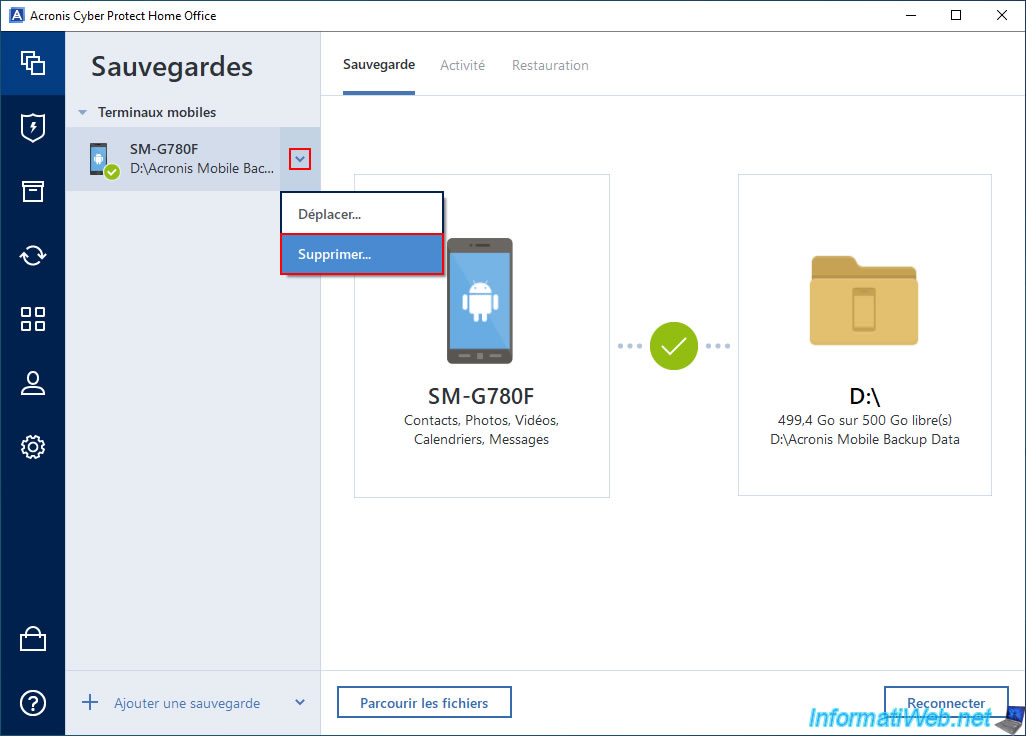Click the Terminaux mobiles group label

pyautogui.click(x=157, y=113)
